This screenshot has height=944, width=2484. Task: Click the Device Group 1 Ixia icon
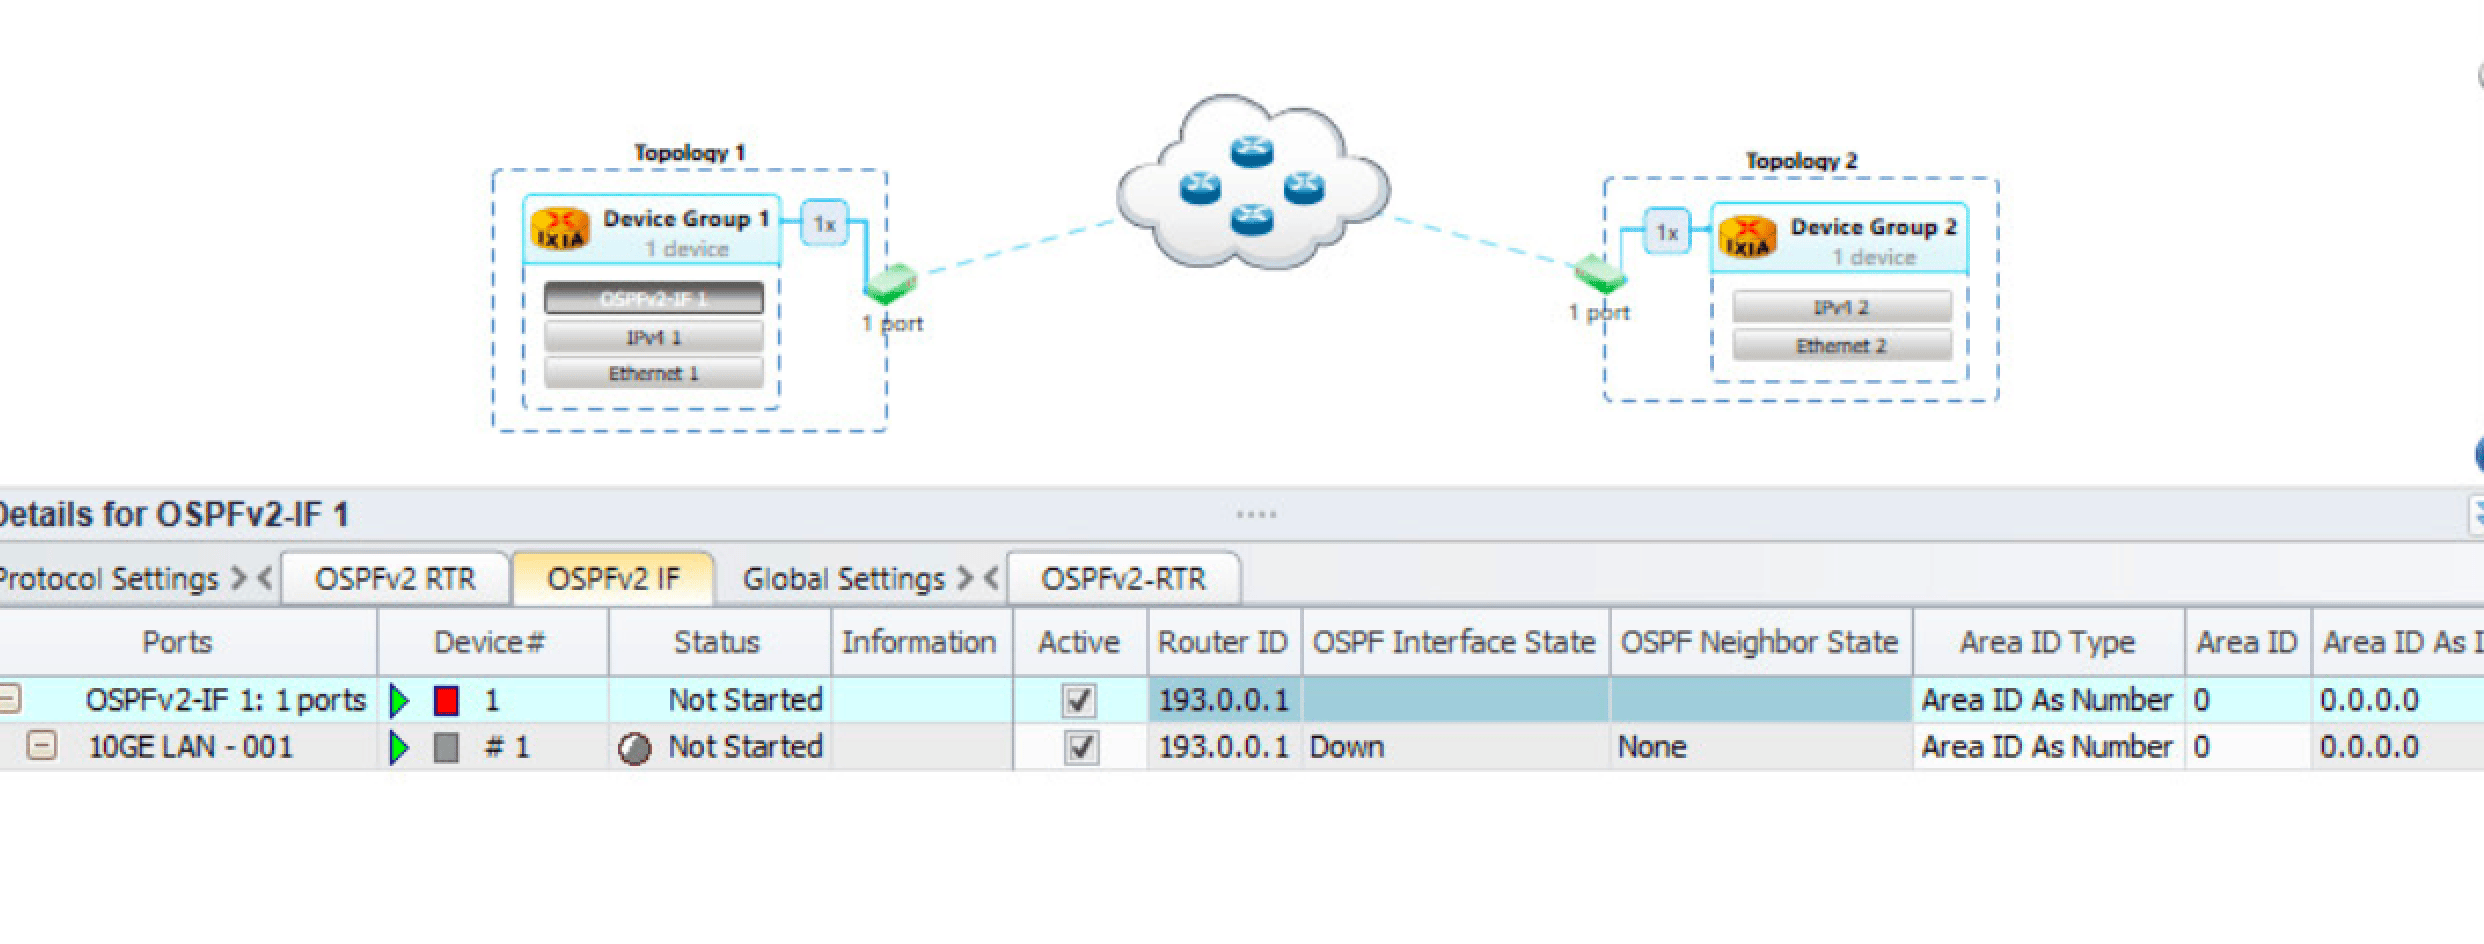[x=560, y=228]
